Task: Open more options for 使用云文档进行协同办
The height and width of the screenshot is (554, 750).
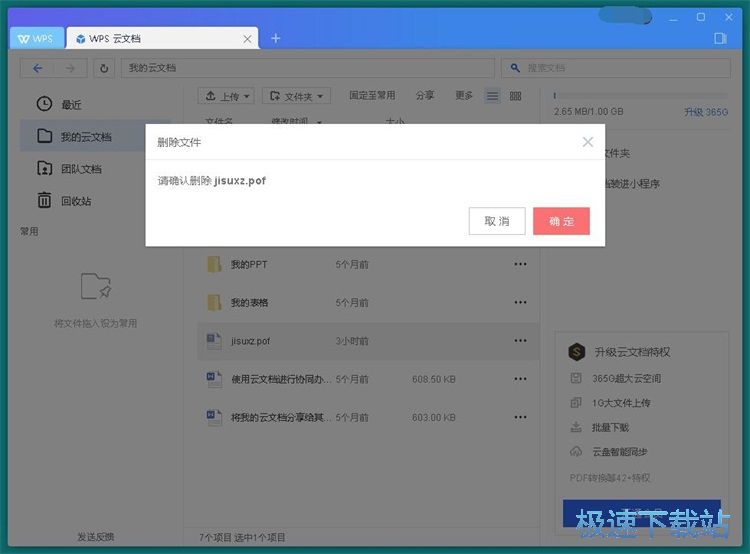Action: coord(520,379)
